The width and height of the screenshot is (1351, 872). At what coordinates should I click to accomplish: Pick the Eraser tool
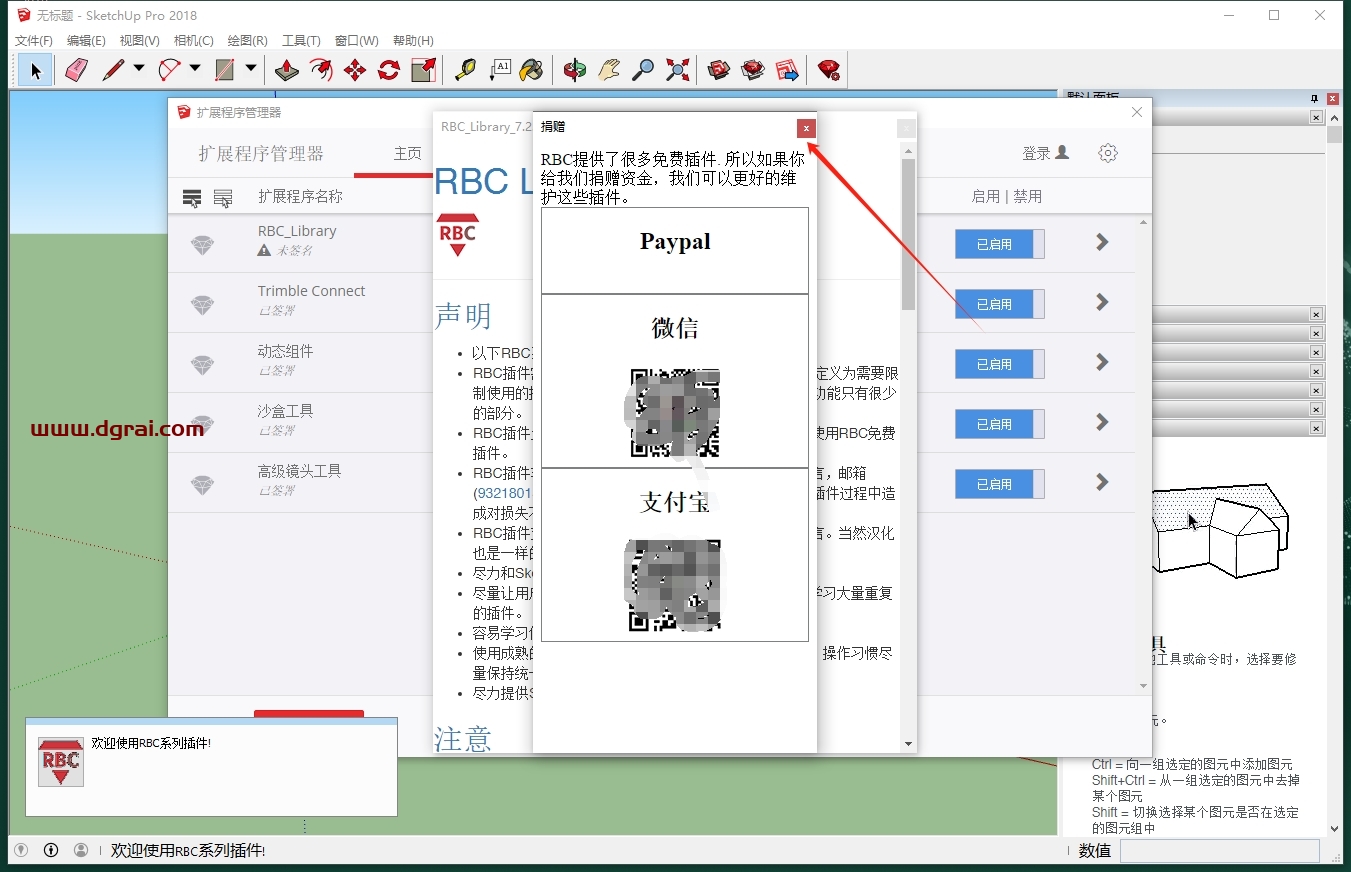[76, 70]
